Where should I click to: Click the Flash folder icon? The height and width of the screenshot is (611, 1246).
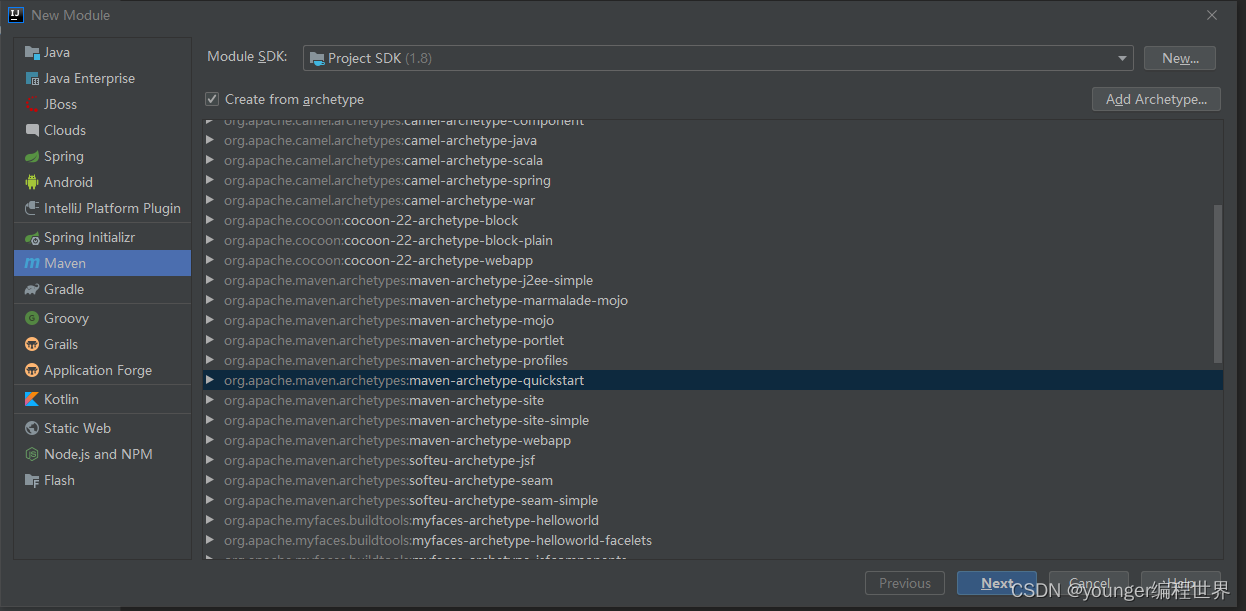pyautogui.click(x=32, y=480)
